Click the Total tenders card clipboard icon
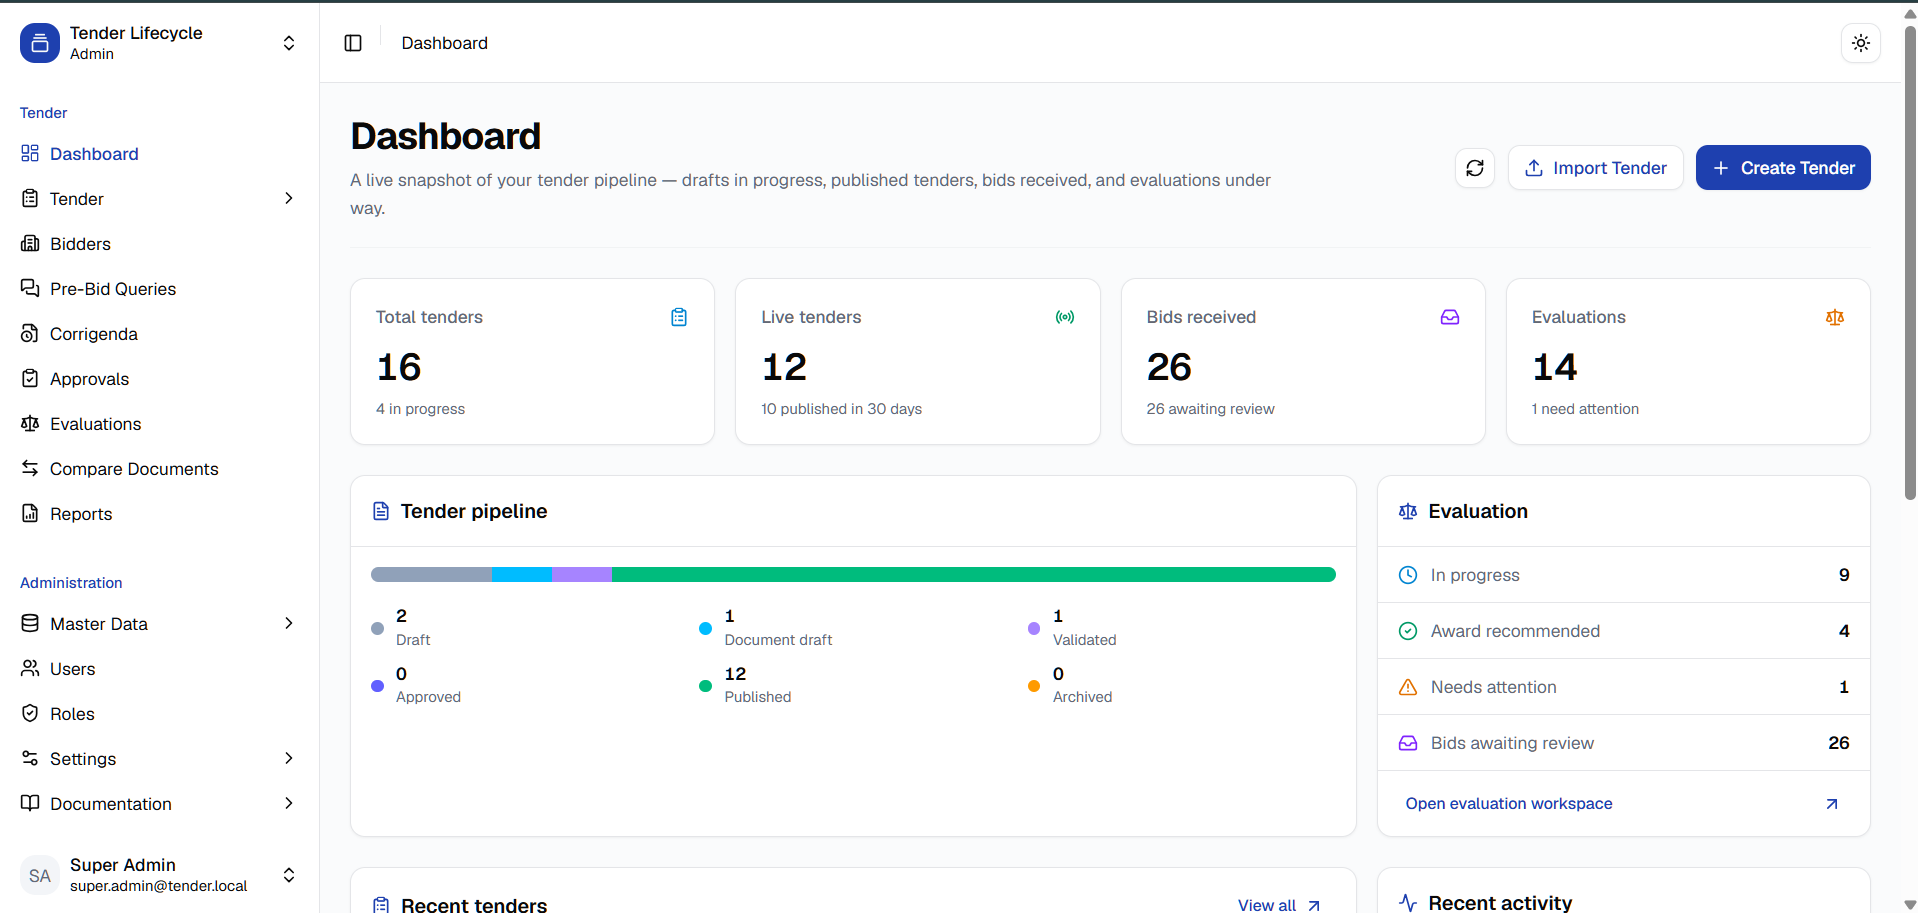The image size is (1918, 913). pos(679,317)
